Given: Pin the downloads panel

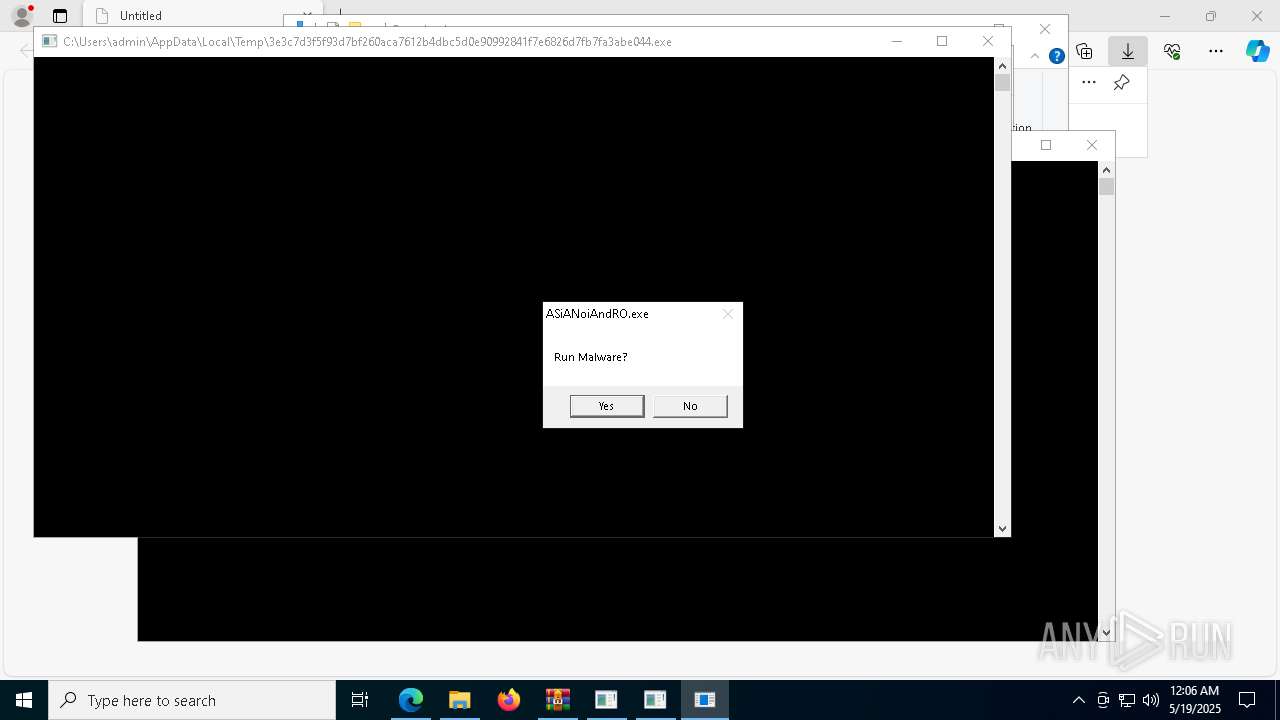Looking at the screenshot, I should 1122,83.
